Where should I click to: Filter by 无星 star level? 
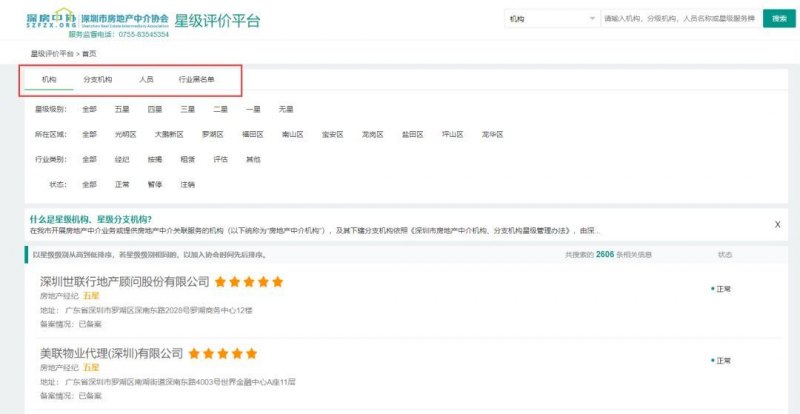tap(286, 109)
